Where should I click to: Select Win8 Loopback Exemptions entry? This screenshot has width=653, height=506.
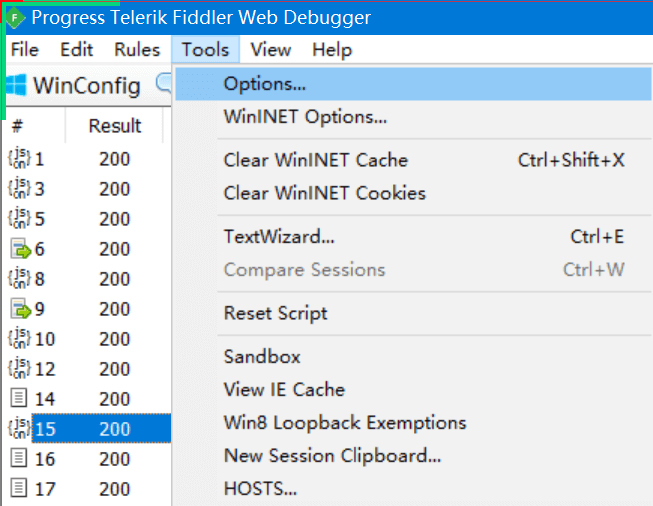[345, 423]
